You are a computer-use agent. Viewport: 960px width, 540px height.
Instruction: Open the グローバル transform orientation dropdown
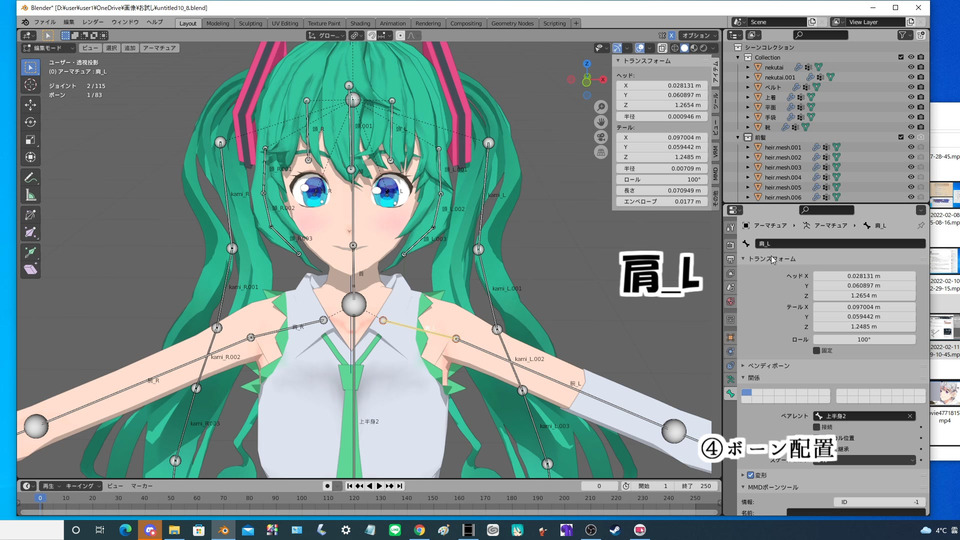[x=326, y=36]
